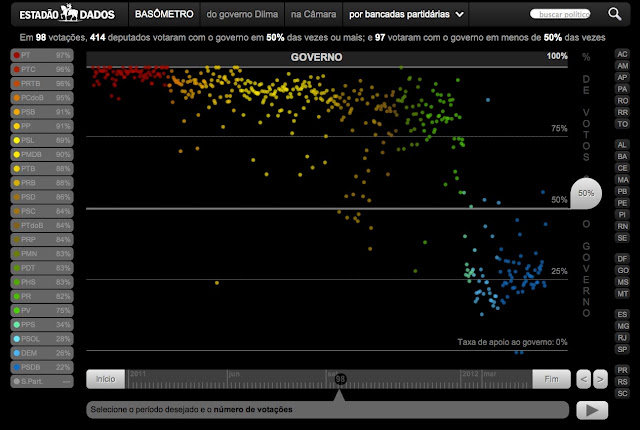Filter by state AP
The width and height of the screenshot is (640, 430).
pyautogui.click(x=622, y=77)
